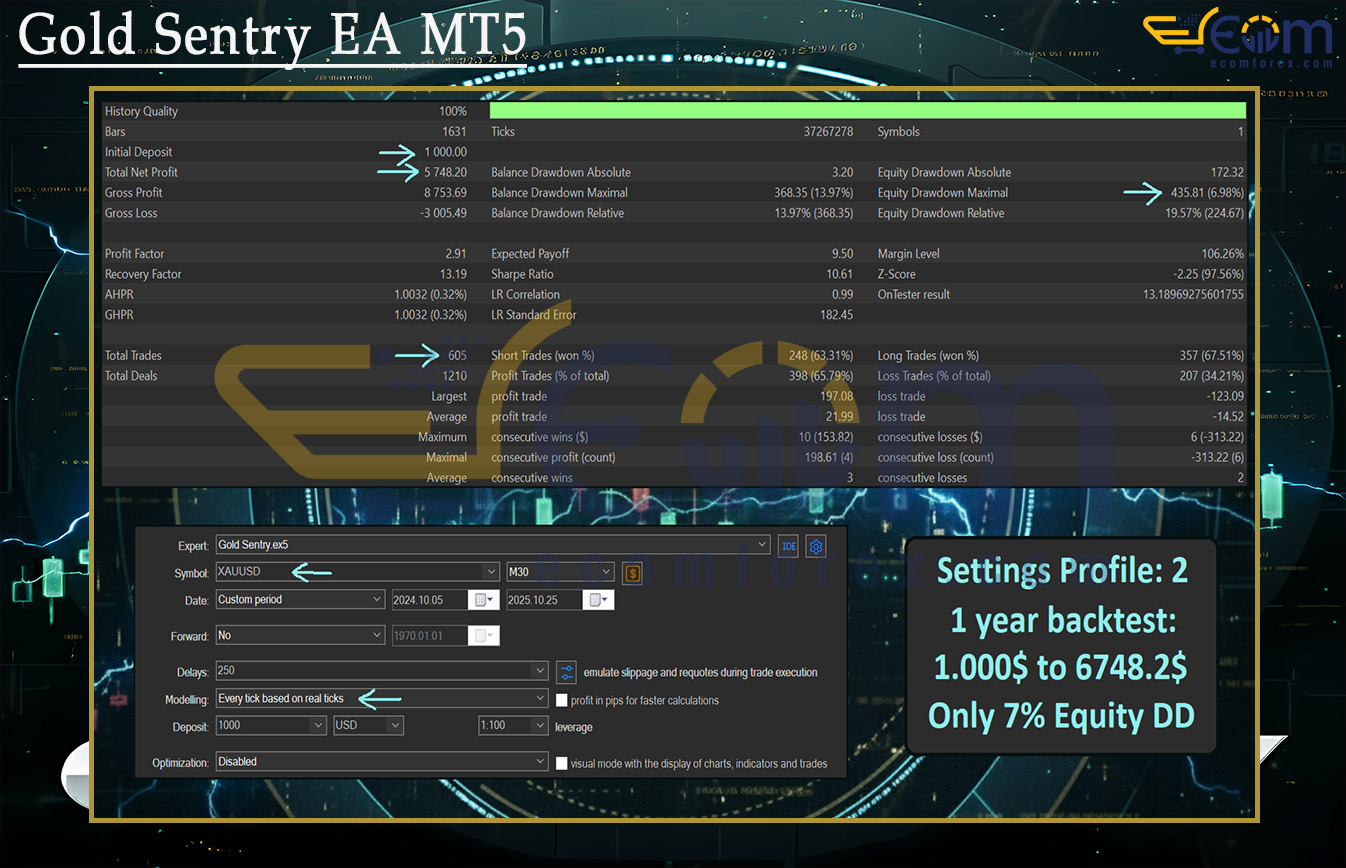Click the delay settings sliders icon
1346x868 pixels.
pyautogui.click(x=566, y=672)
